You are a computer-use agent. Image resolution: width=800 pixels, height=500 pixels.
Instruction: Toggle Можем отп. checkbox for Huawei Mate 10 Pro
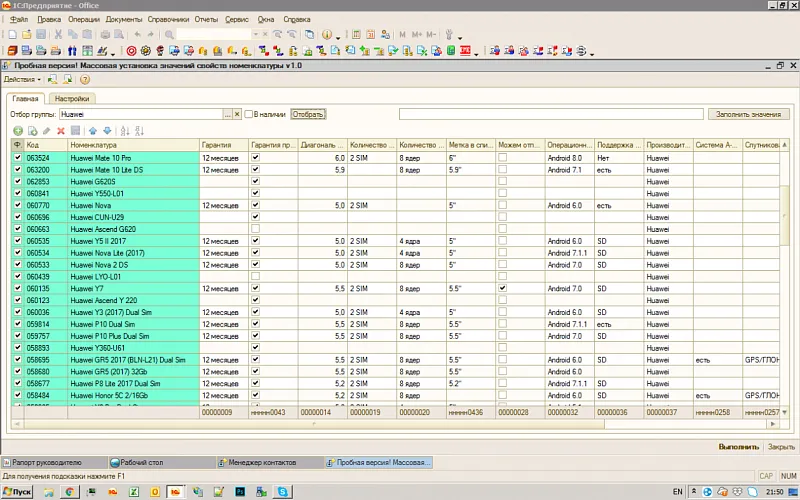click(x=503, y=158)
